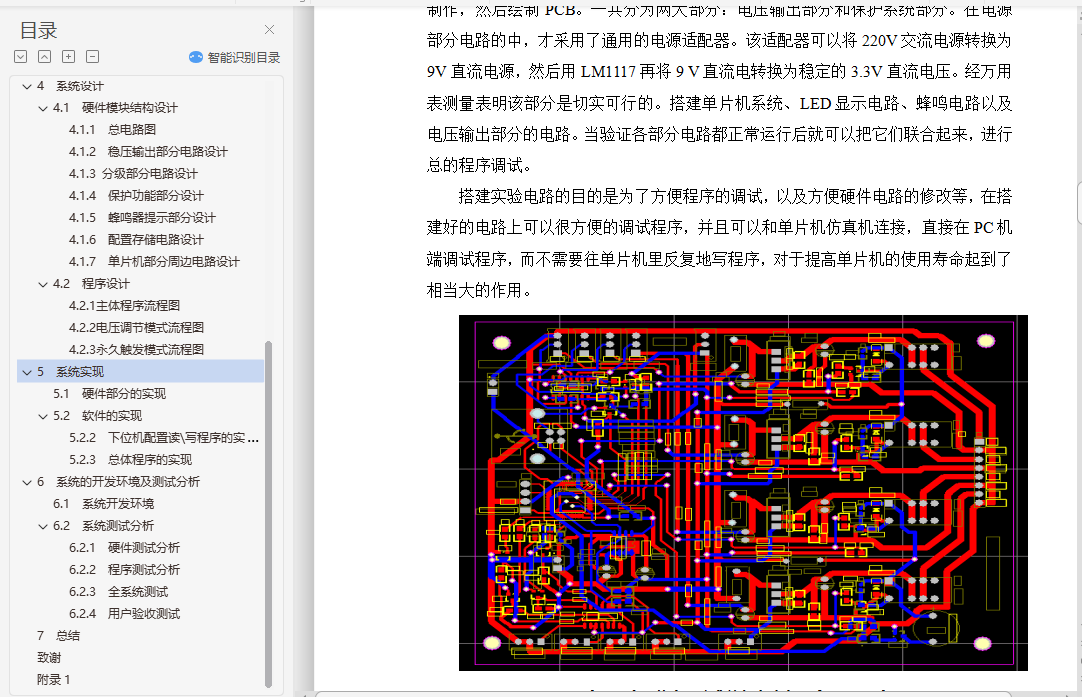Click the collapse-up arrow icon under 目录

44,57
